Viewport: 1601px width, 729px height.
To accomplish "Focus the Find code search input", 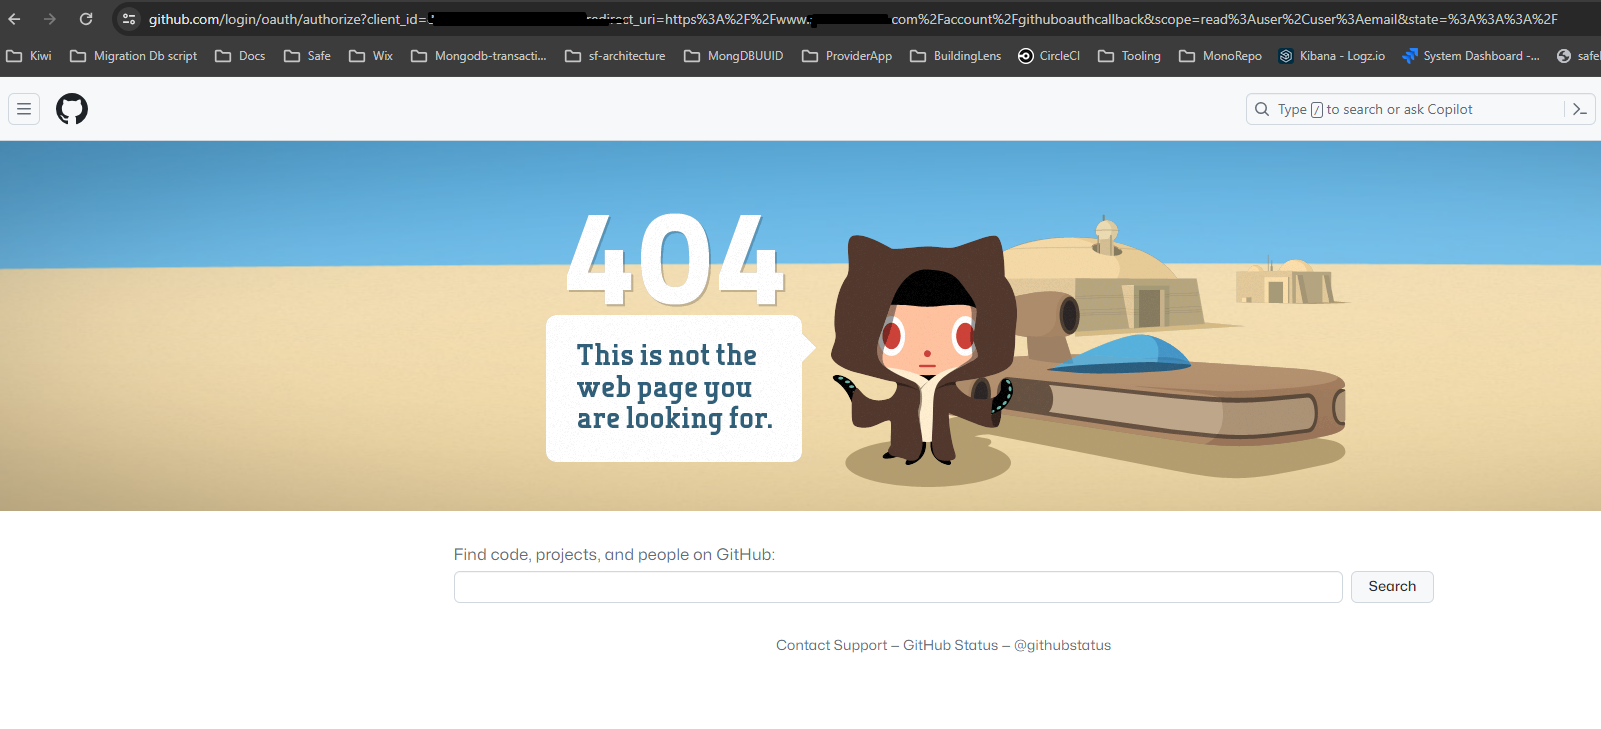I will 898,587.
